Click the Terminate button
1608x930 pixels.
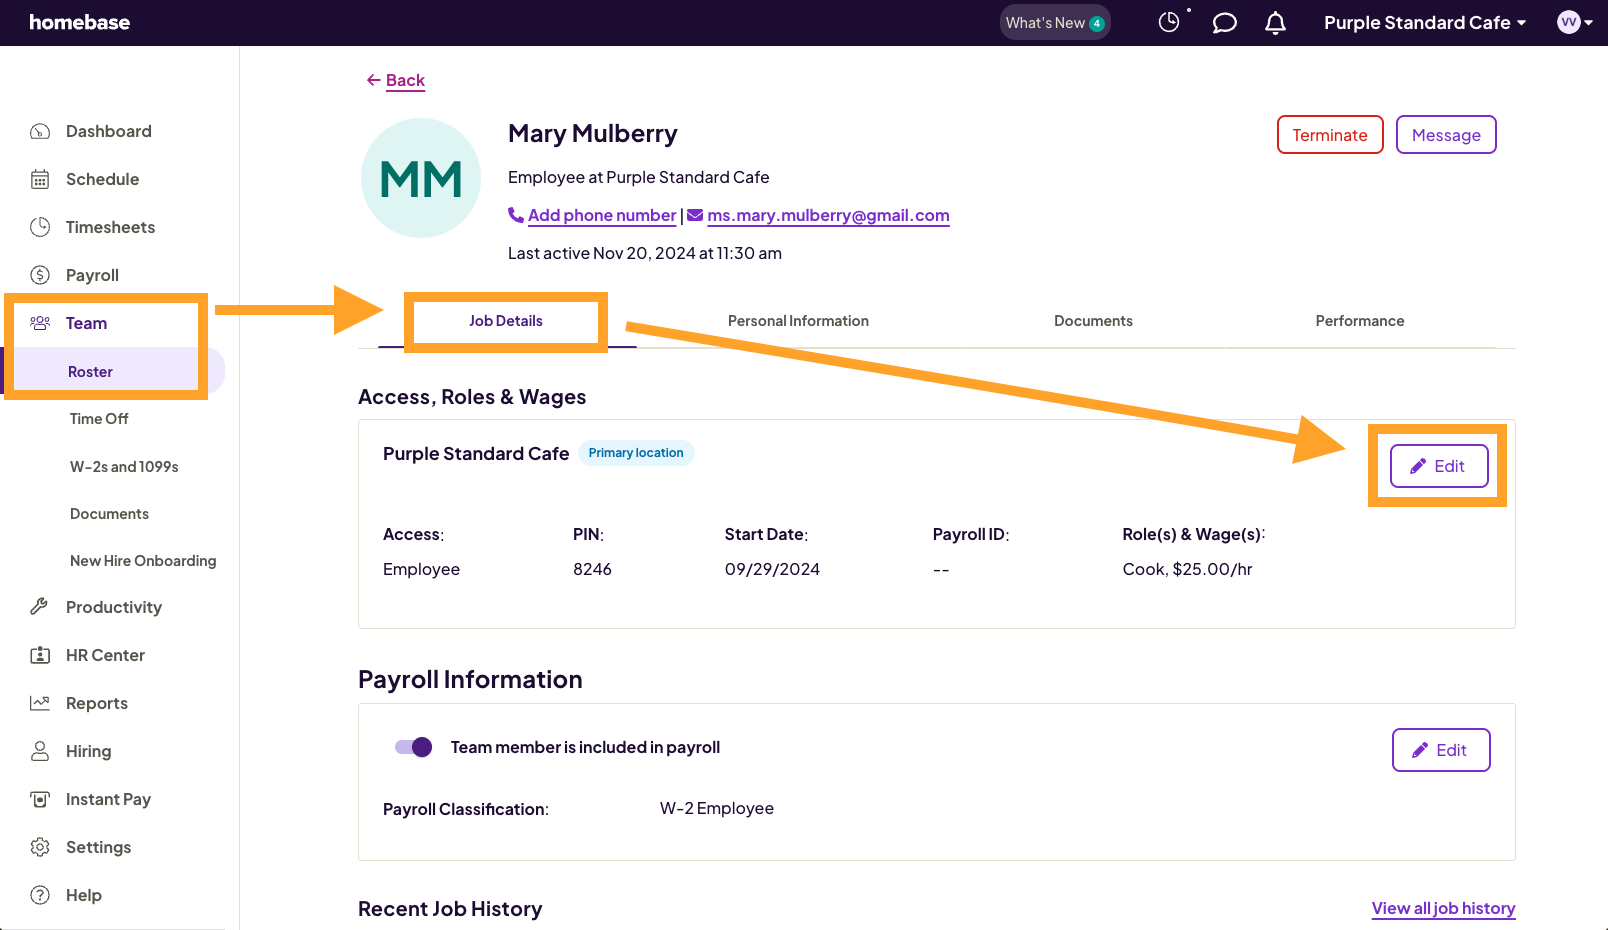(x=1330, y=135)
